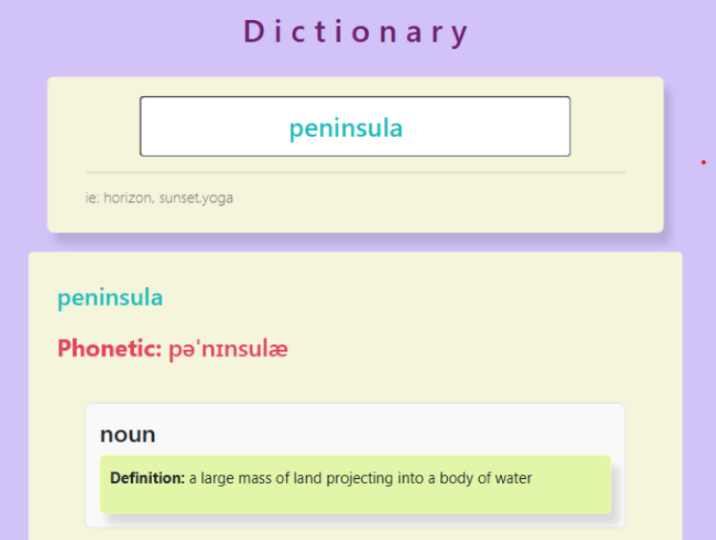Click the small red dot at right
This screenshot has width=716, height=540.
pos(703,161)
